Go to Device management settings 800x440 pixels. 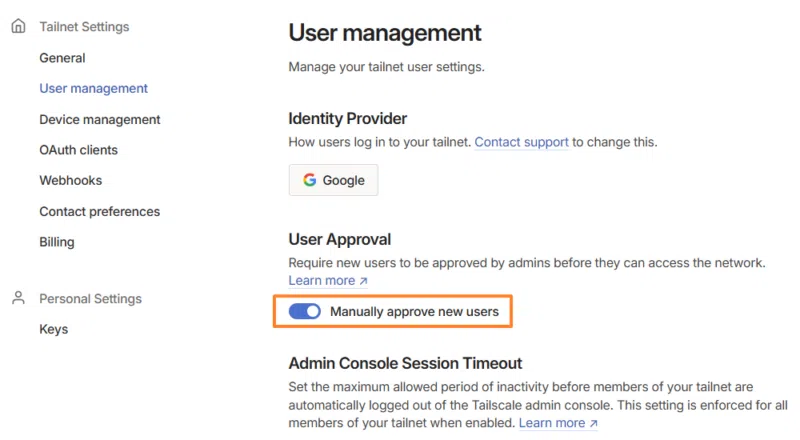99,119
